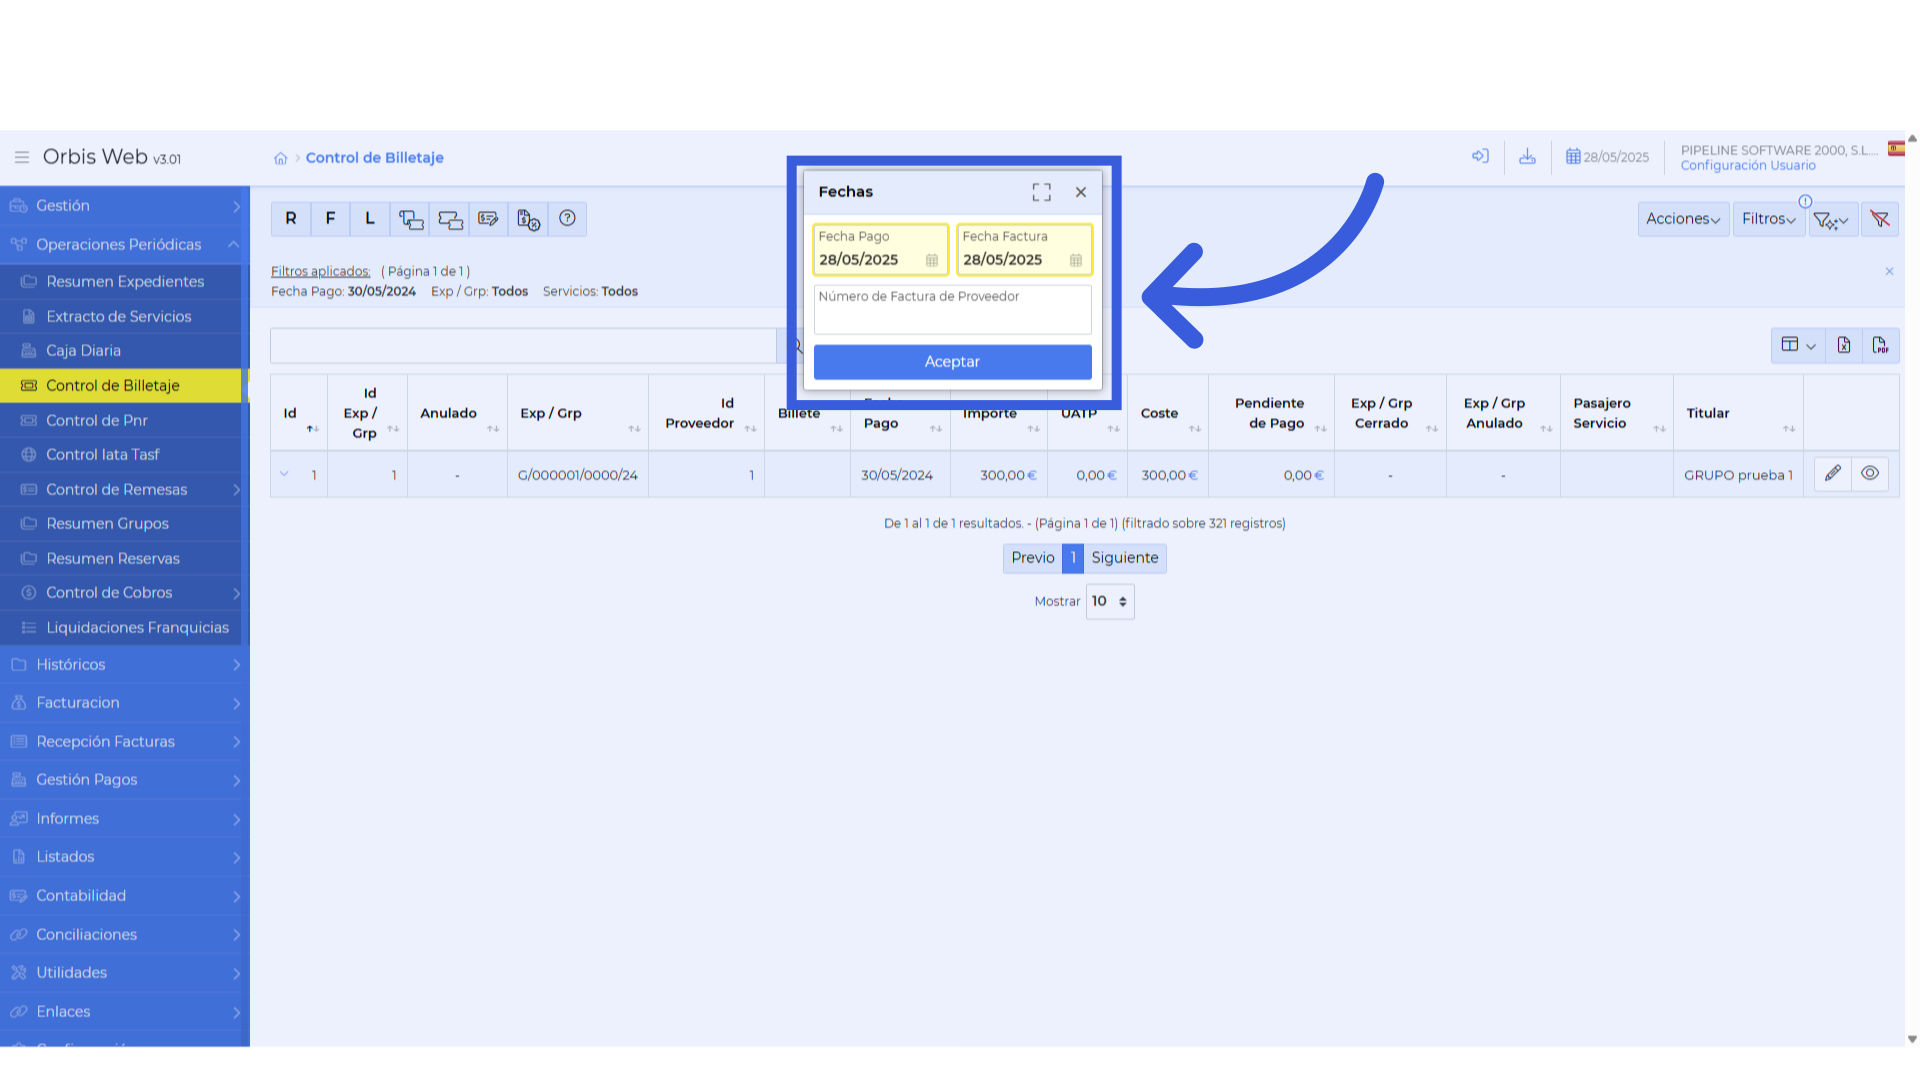1920x1080 pixels.
Task: Click the Configuración Usuario link
Action: 1748,166
